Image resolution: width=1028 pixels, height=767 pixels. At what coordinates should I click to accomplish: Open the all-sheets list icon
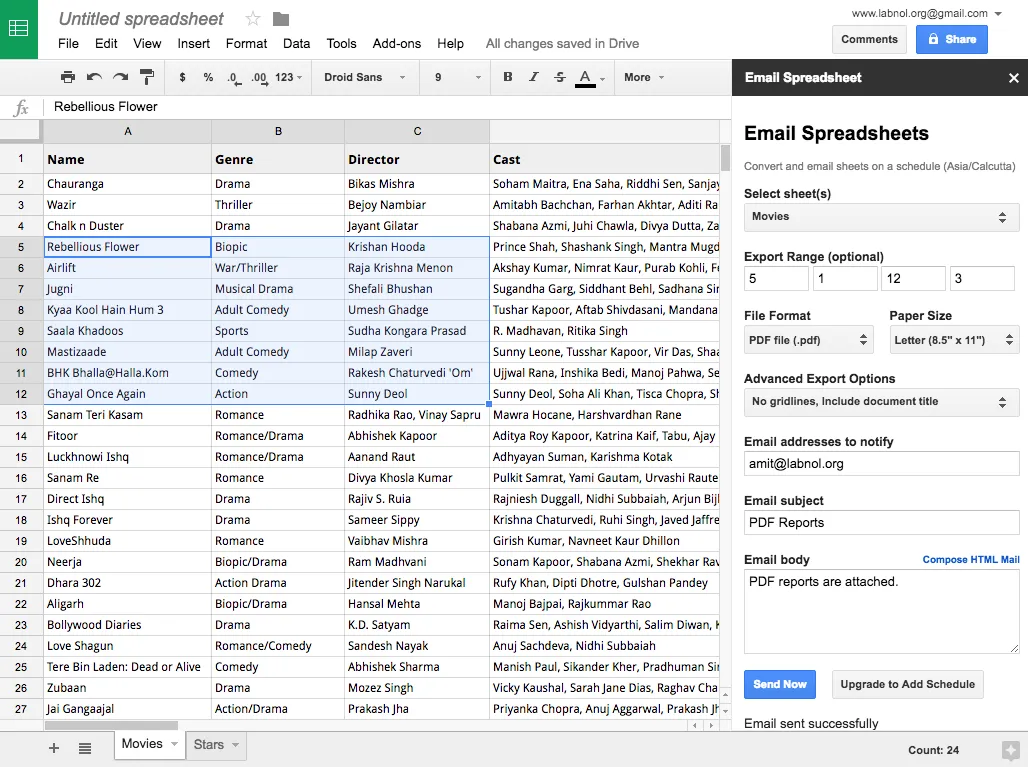pos(85,747)
